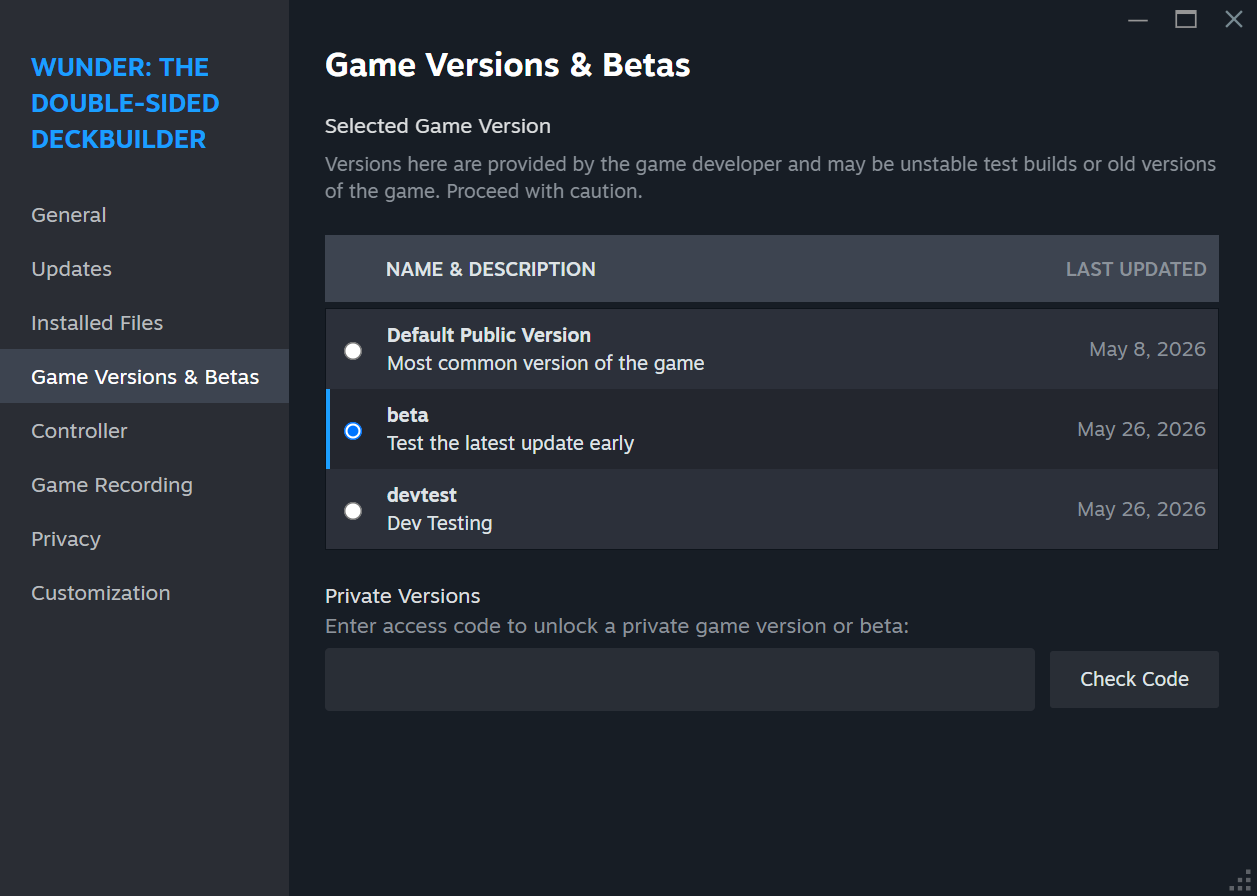Select the devtest version radio button
Viewport: 1257px width, 896px height.
pyautogui.click(x=353, y=511)
